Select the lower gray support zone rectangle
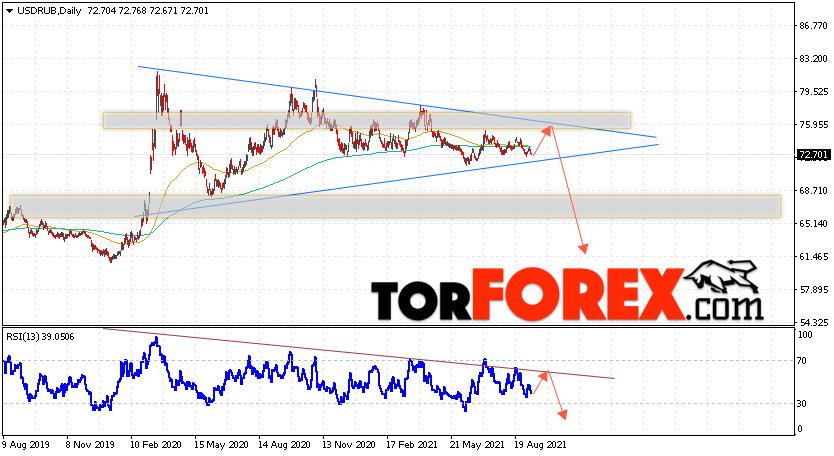The width and height of the screenshot is (834, 456). point(395,206)
